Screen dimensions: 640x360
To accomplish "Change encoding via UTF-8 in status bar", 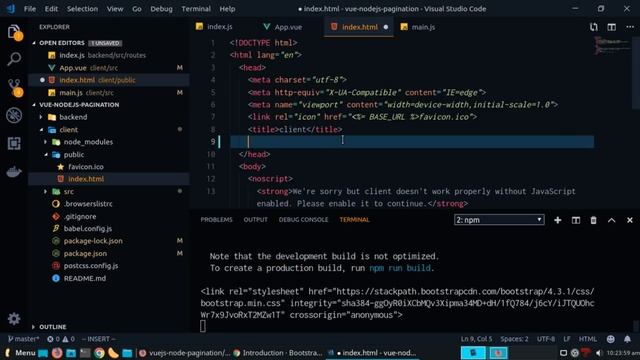I will 546,339.
